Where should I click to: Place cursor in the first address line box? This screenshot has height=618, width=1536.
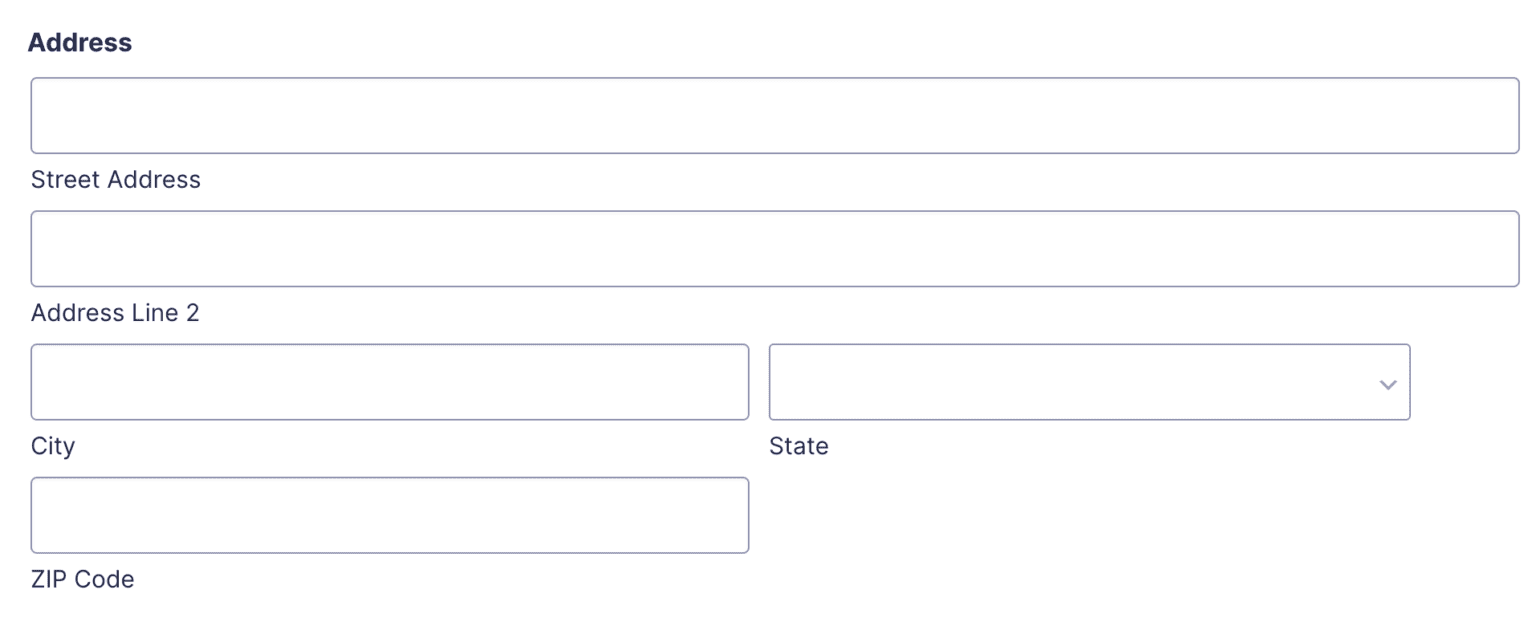tap(774, 115)
